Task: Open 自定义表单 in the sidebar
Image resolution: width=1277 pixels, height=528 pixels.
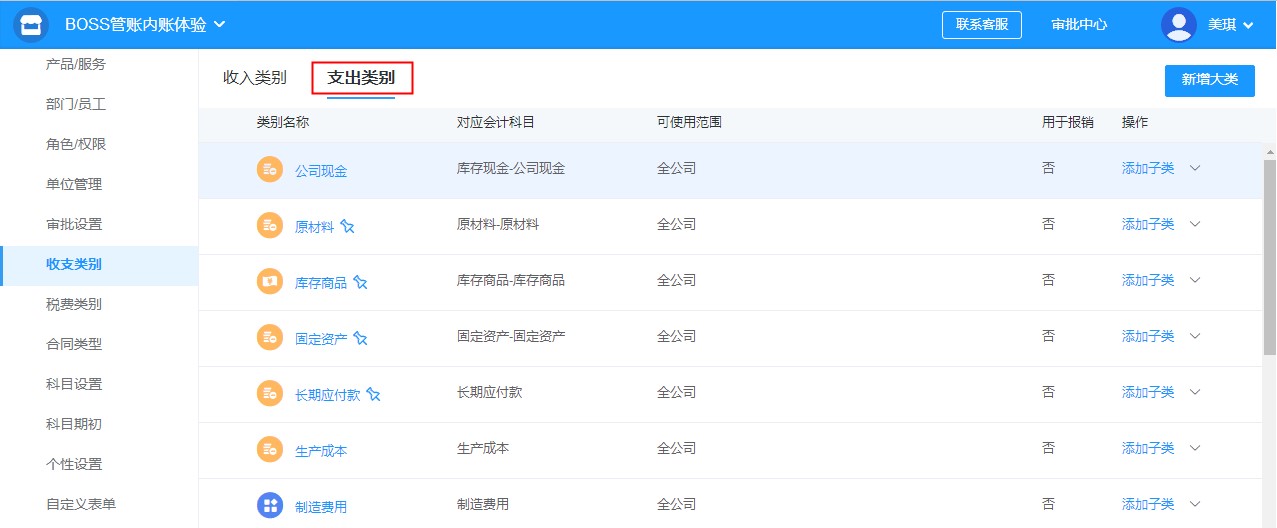Action: click(81, 504)
